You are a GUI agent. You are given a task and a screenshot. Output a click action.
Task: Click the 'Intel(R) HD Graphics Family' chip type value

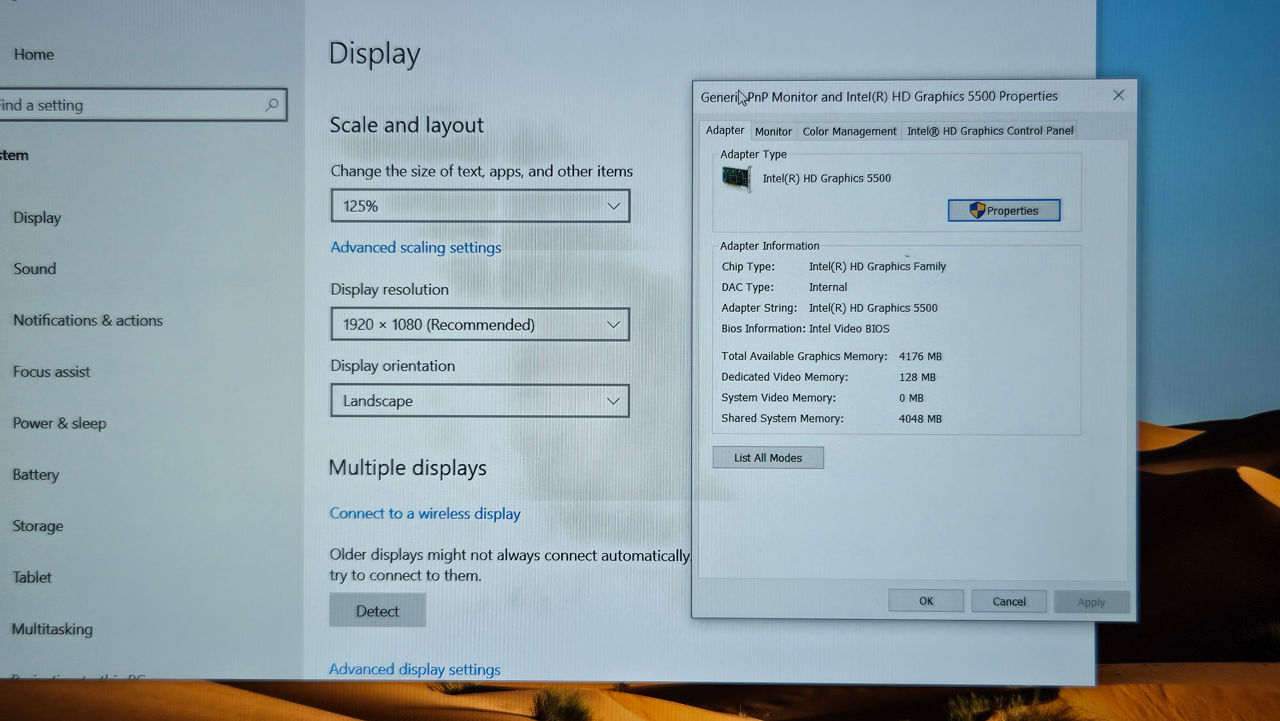pyautogui.click(x=877, y=266)
